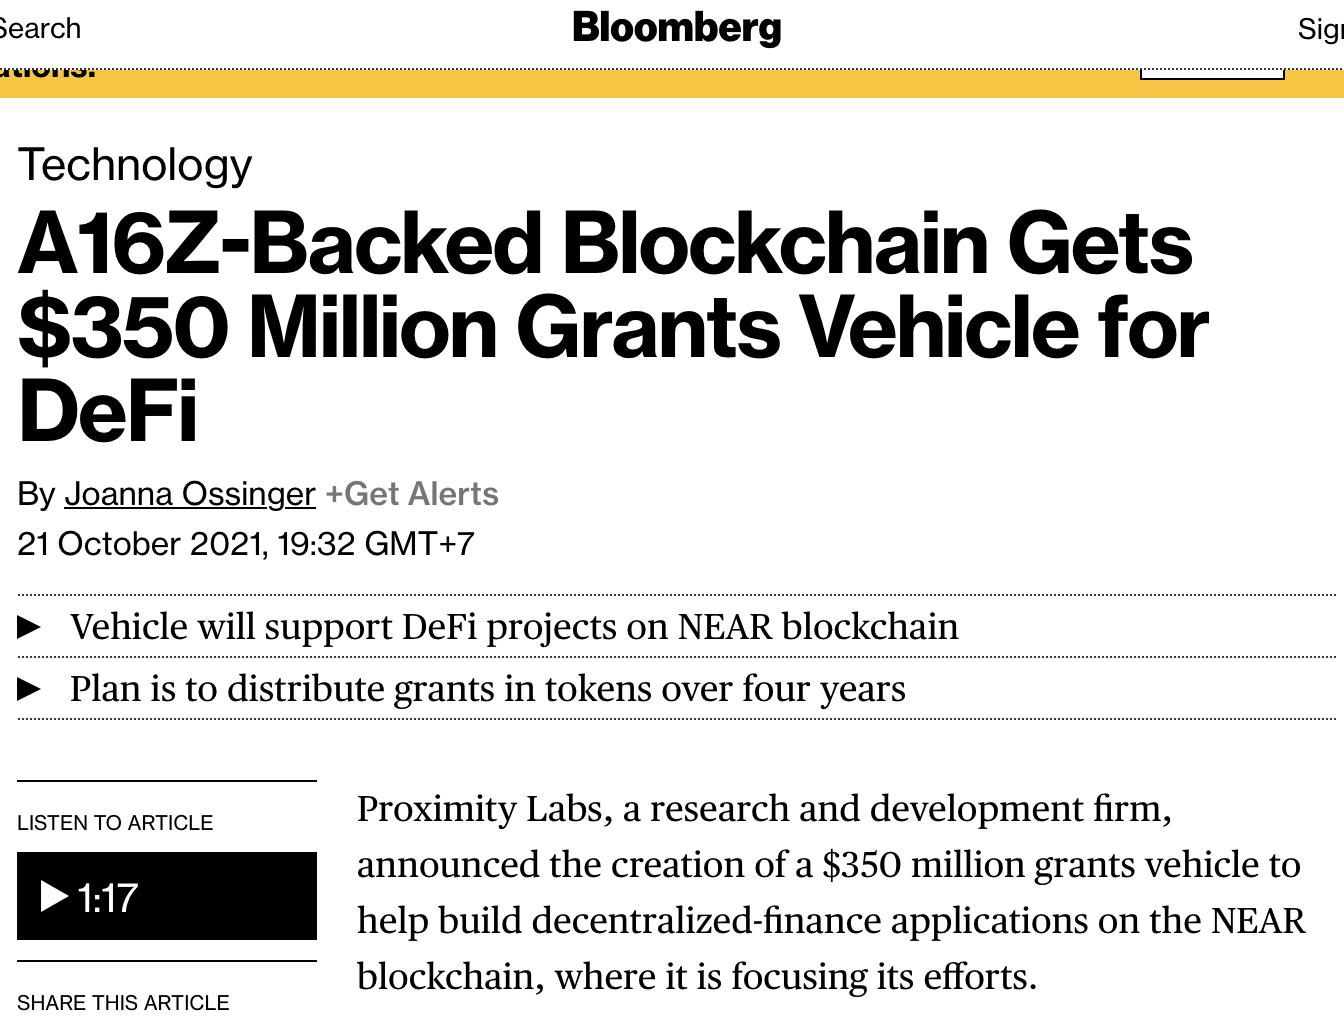Play the article audio
The image size is (1344, 1028).
54,896
